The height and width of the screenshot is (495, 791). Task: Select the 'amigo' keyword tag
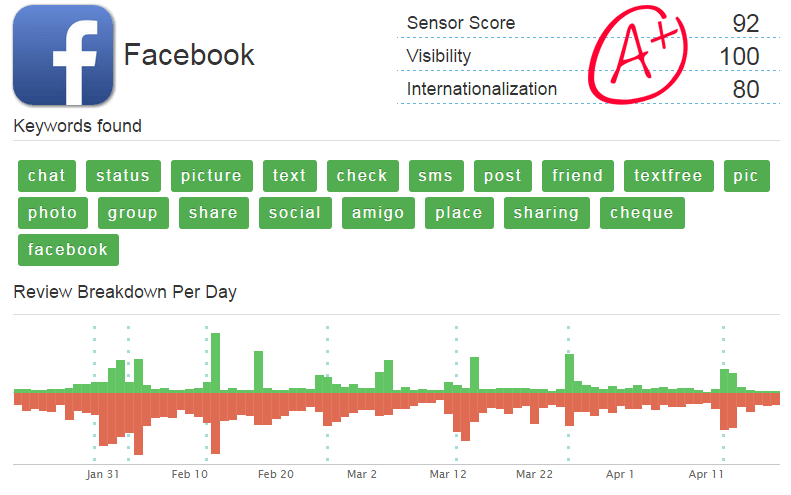pos(378,213)
